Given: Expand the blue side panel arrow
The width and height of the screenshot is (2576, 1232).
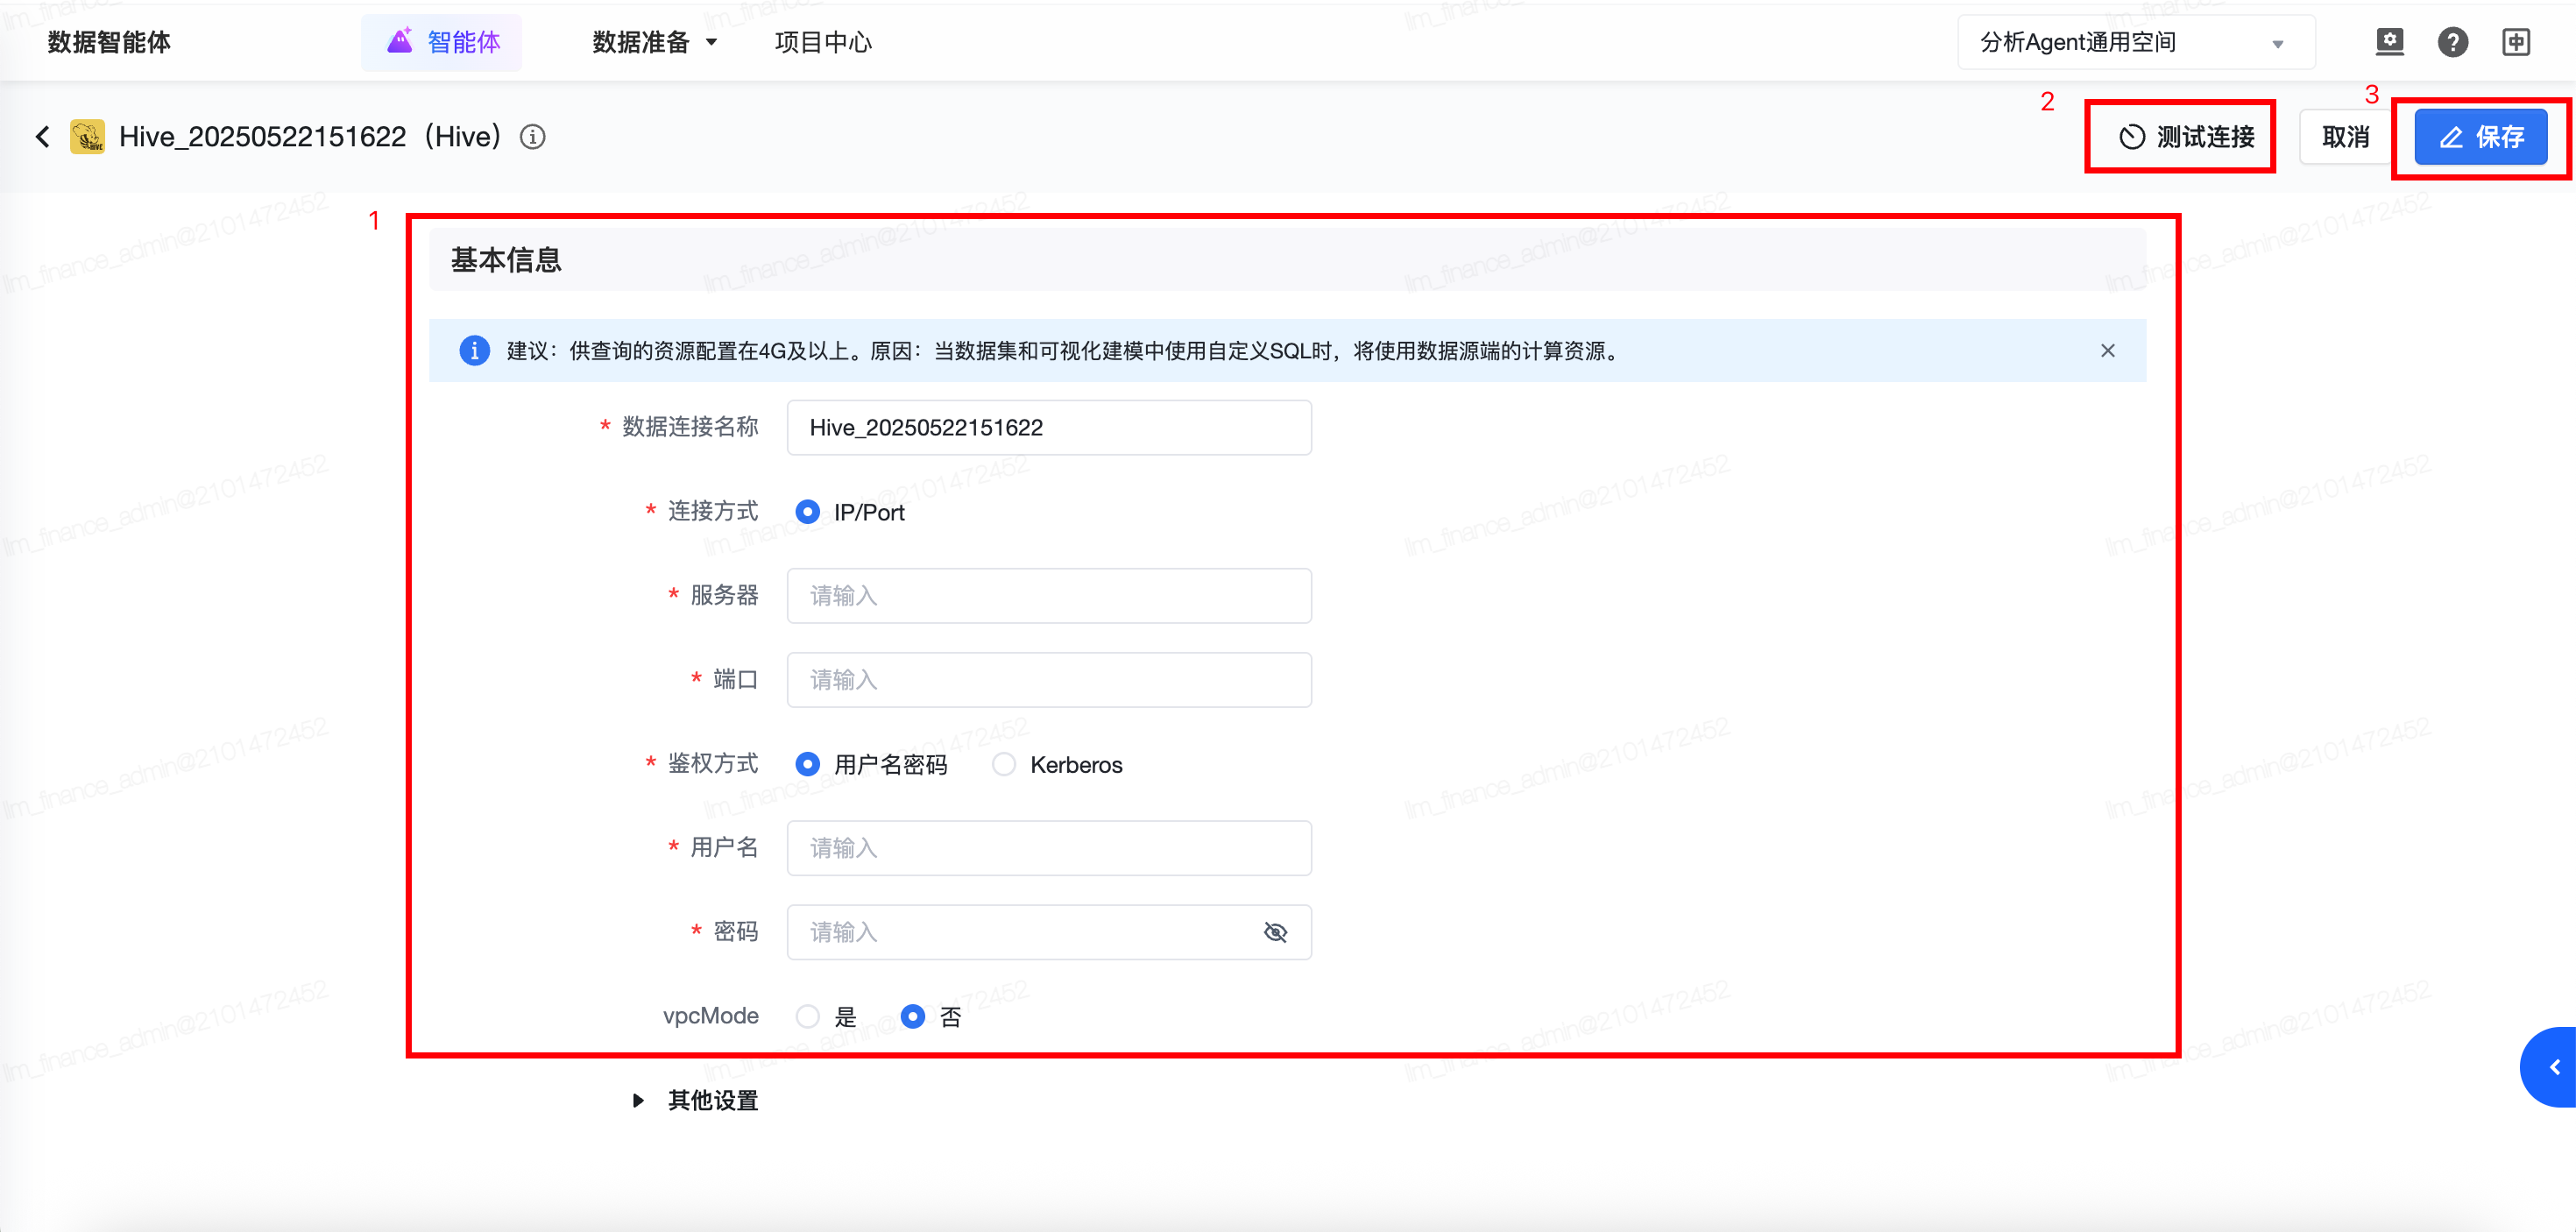Looking at the screenshot, I should point(2549,1067).
